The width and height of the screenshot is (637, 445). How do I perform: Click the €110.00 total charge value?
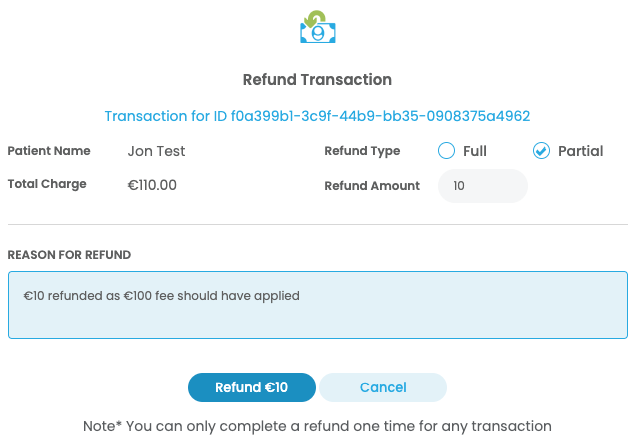(x=152, y=185)
